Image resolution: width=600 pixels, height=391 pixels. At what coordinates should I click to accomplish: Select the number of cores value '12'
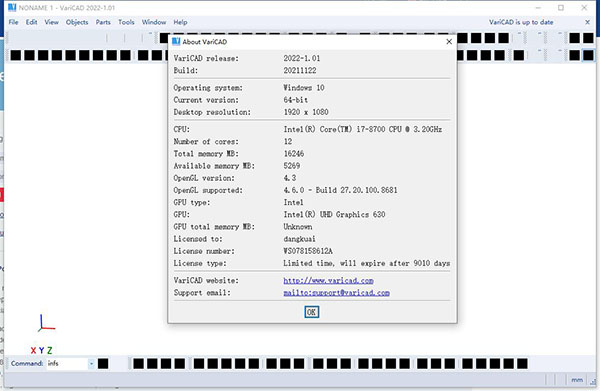[288, 142]
